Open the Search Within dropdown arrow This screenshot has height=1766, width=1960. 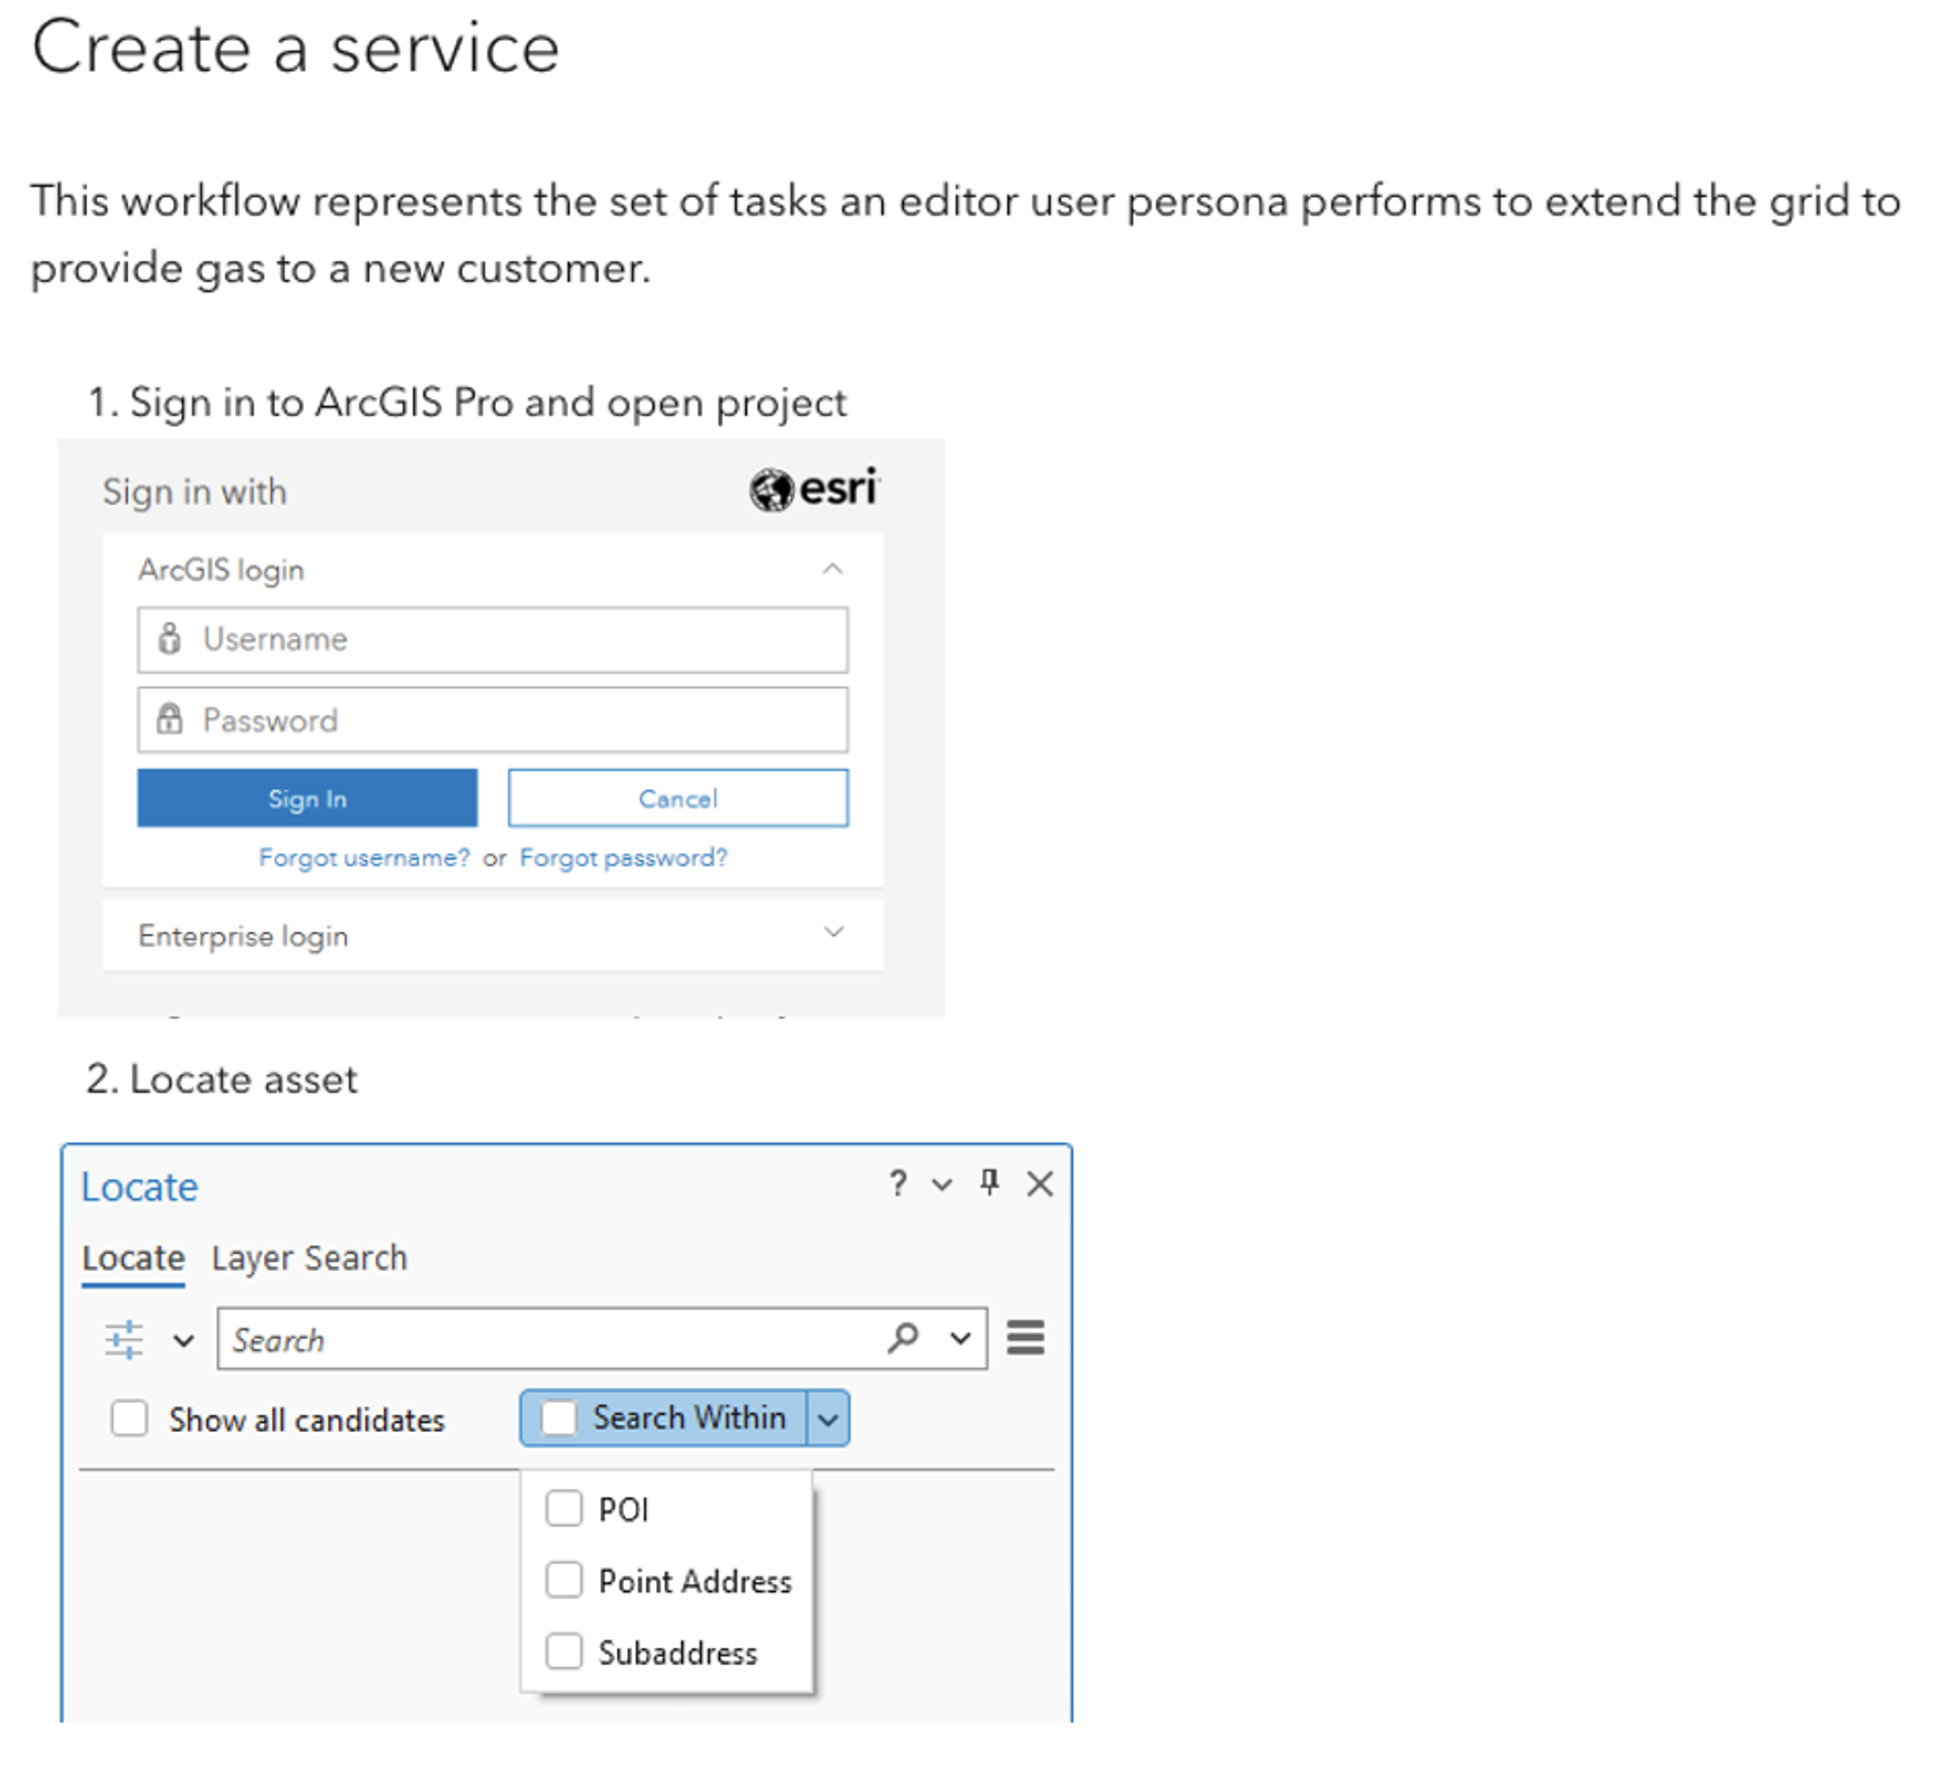pyautogui.click(x=828, y=1418)
